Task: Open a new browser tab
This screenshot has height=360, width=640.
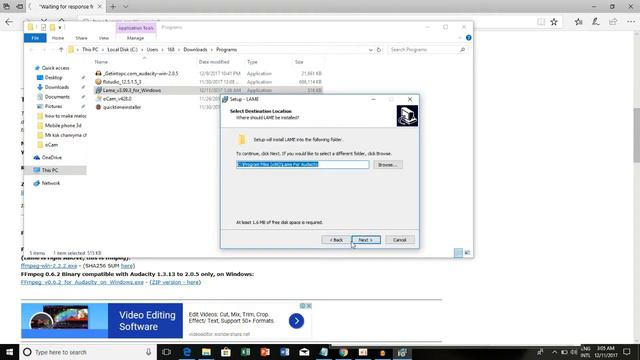Action: [113, 7]
